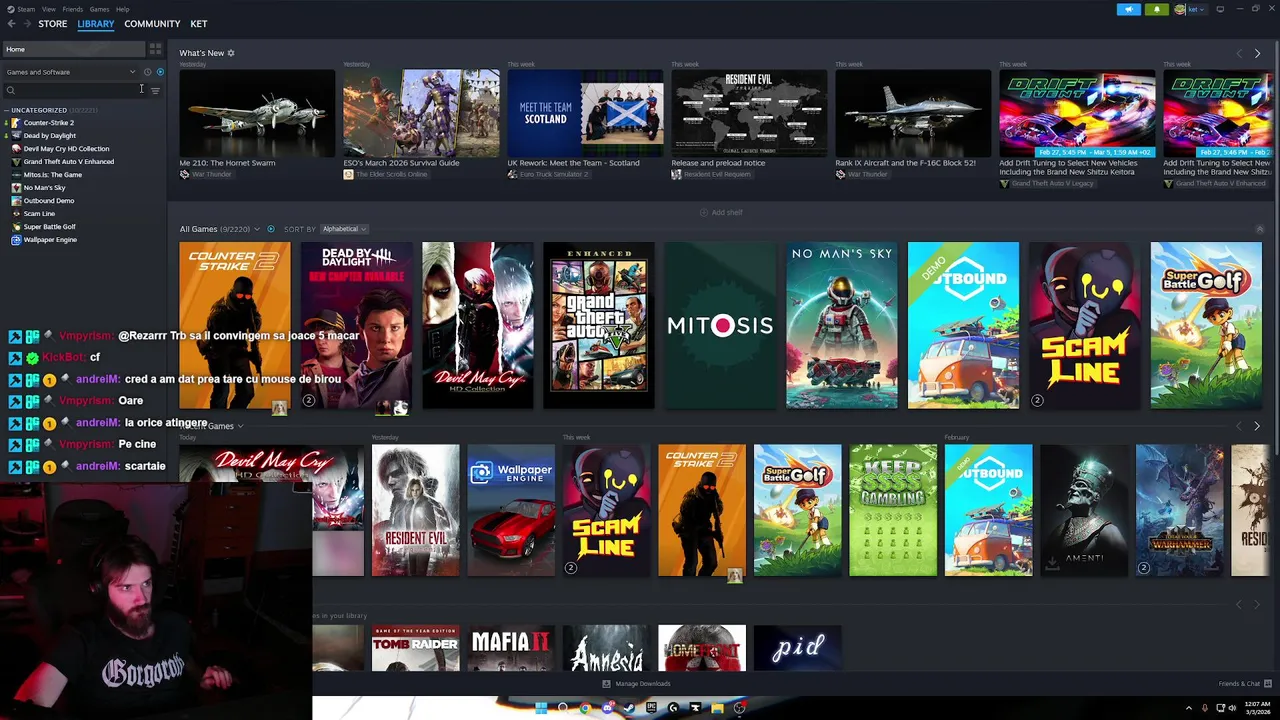1280x720 pixels.
Task: Switch to the STORE tab
Action: click(x=53, y=24)
